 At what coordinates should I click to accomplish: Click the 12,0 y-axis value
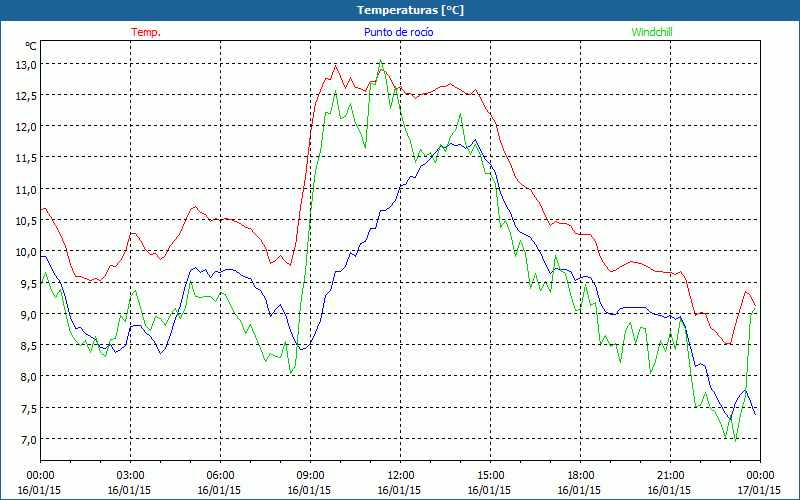28,127
